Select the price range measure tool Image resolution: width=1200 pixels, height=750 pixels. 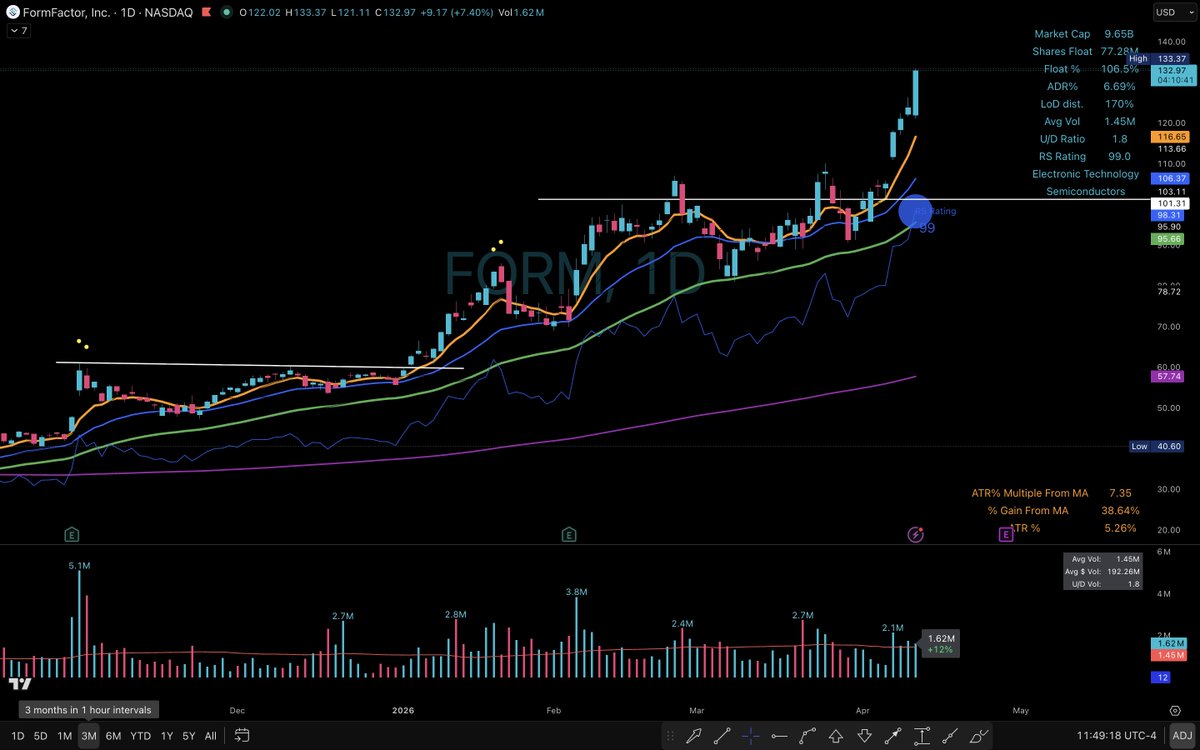[x=922, y=736]
